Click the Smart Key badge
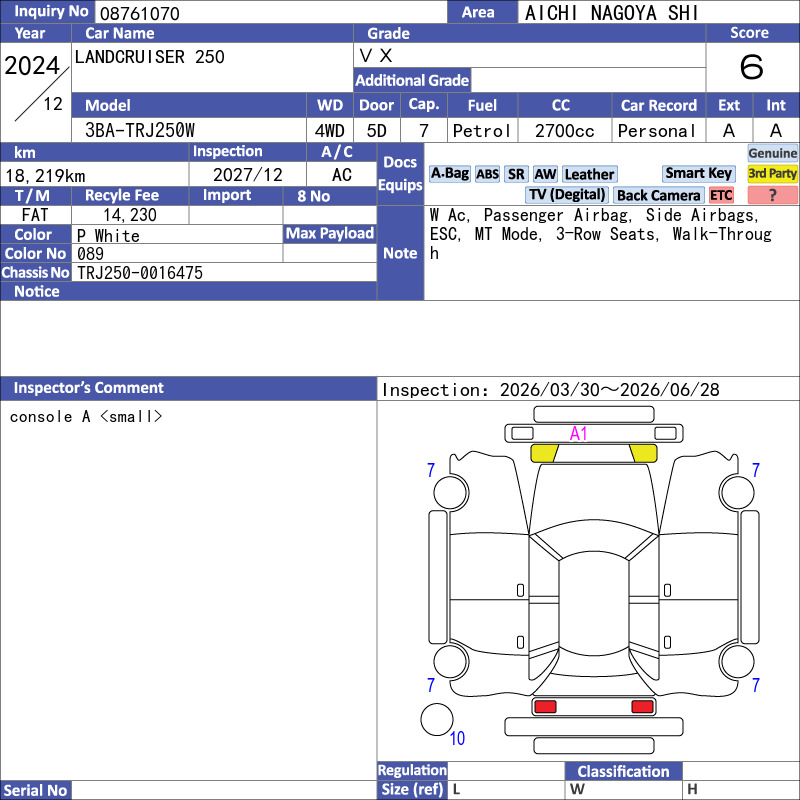 698,173
